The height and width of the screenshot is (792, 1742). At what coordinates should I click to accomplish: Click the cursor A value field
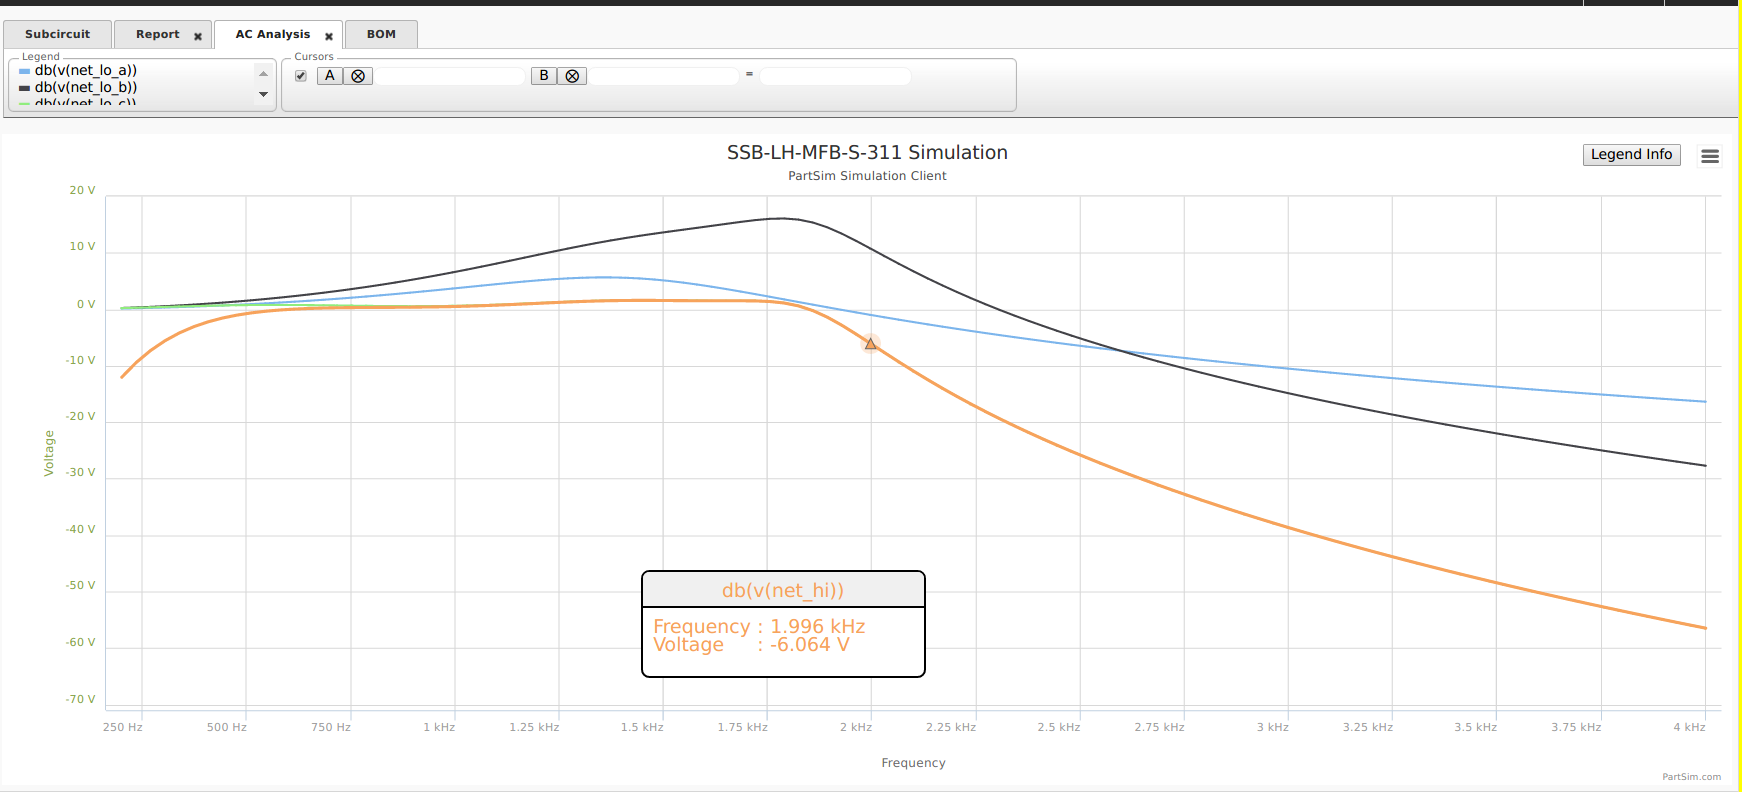[x=450, y=76]
